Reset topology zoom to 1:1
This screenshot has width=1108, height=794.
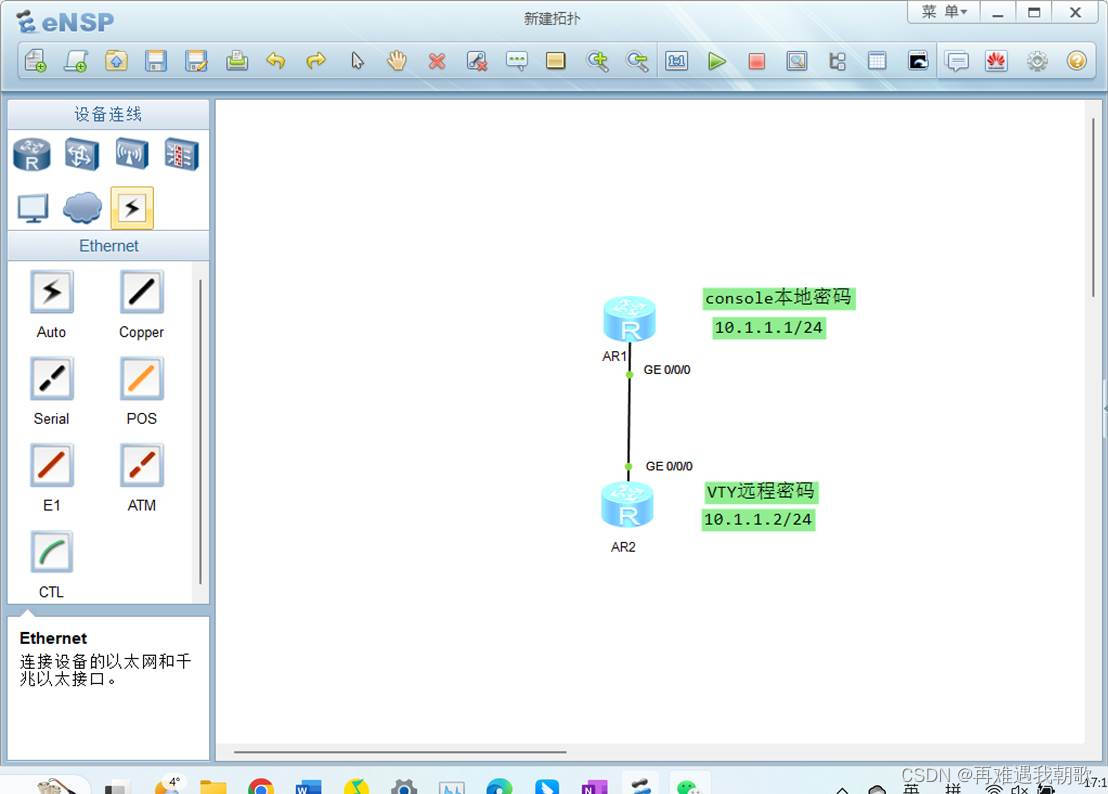click(x=677, y=61)
